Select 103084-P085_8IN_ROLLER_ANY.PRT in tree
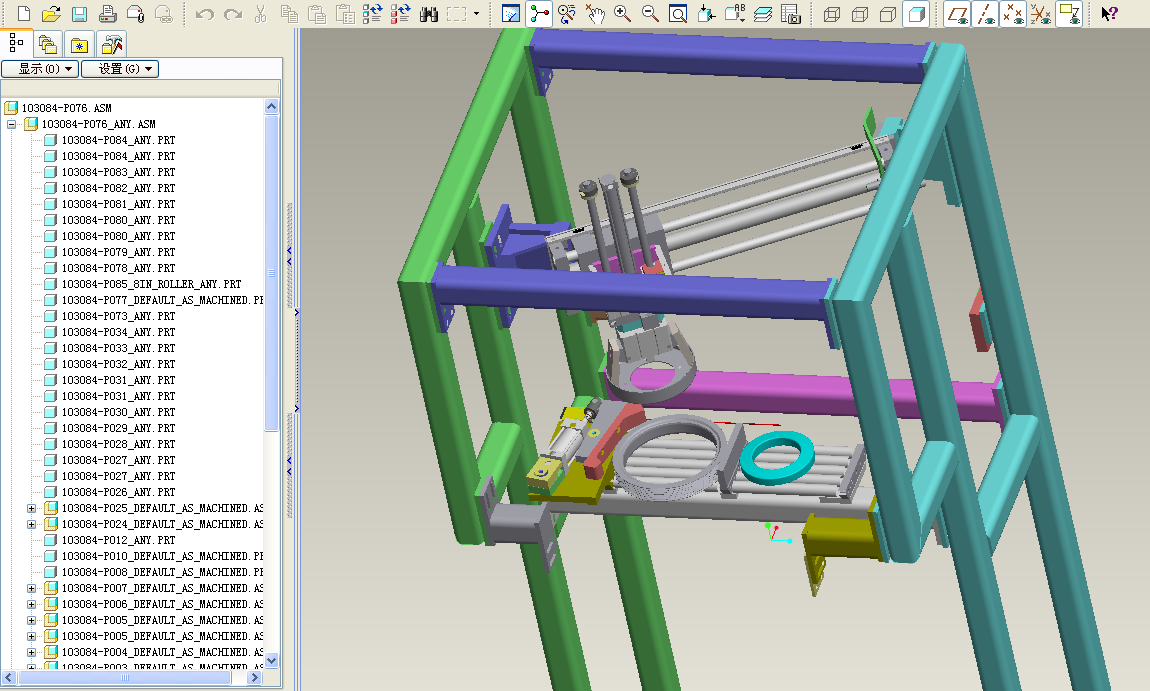 click(151, 284)
